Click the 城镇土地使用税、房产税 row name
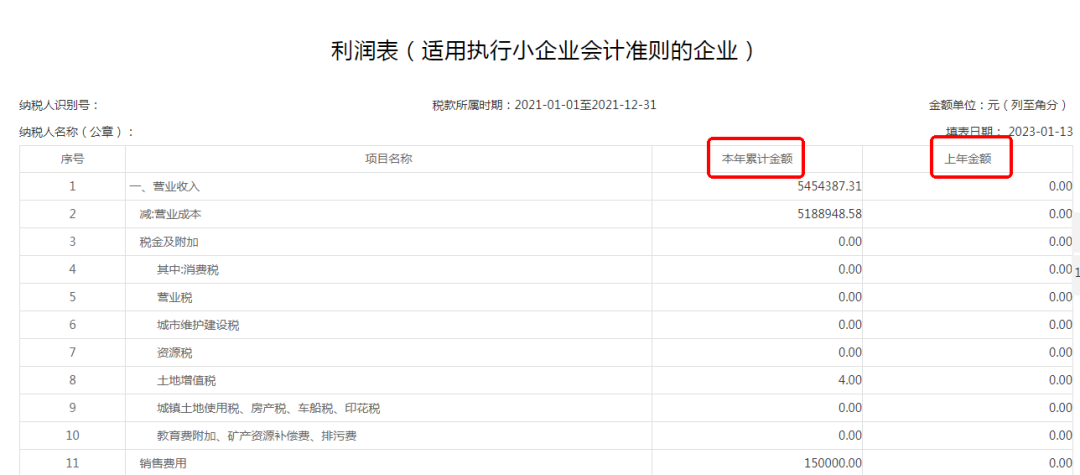 point(268,408)
